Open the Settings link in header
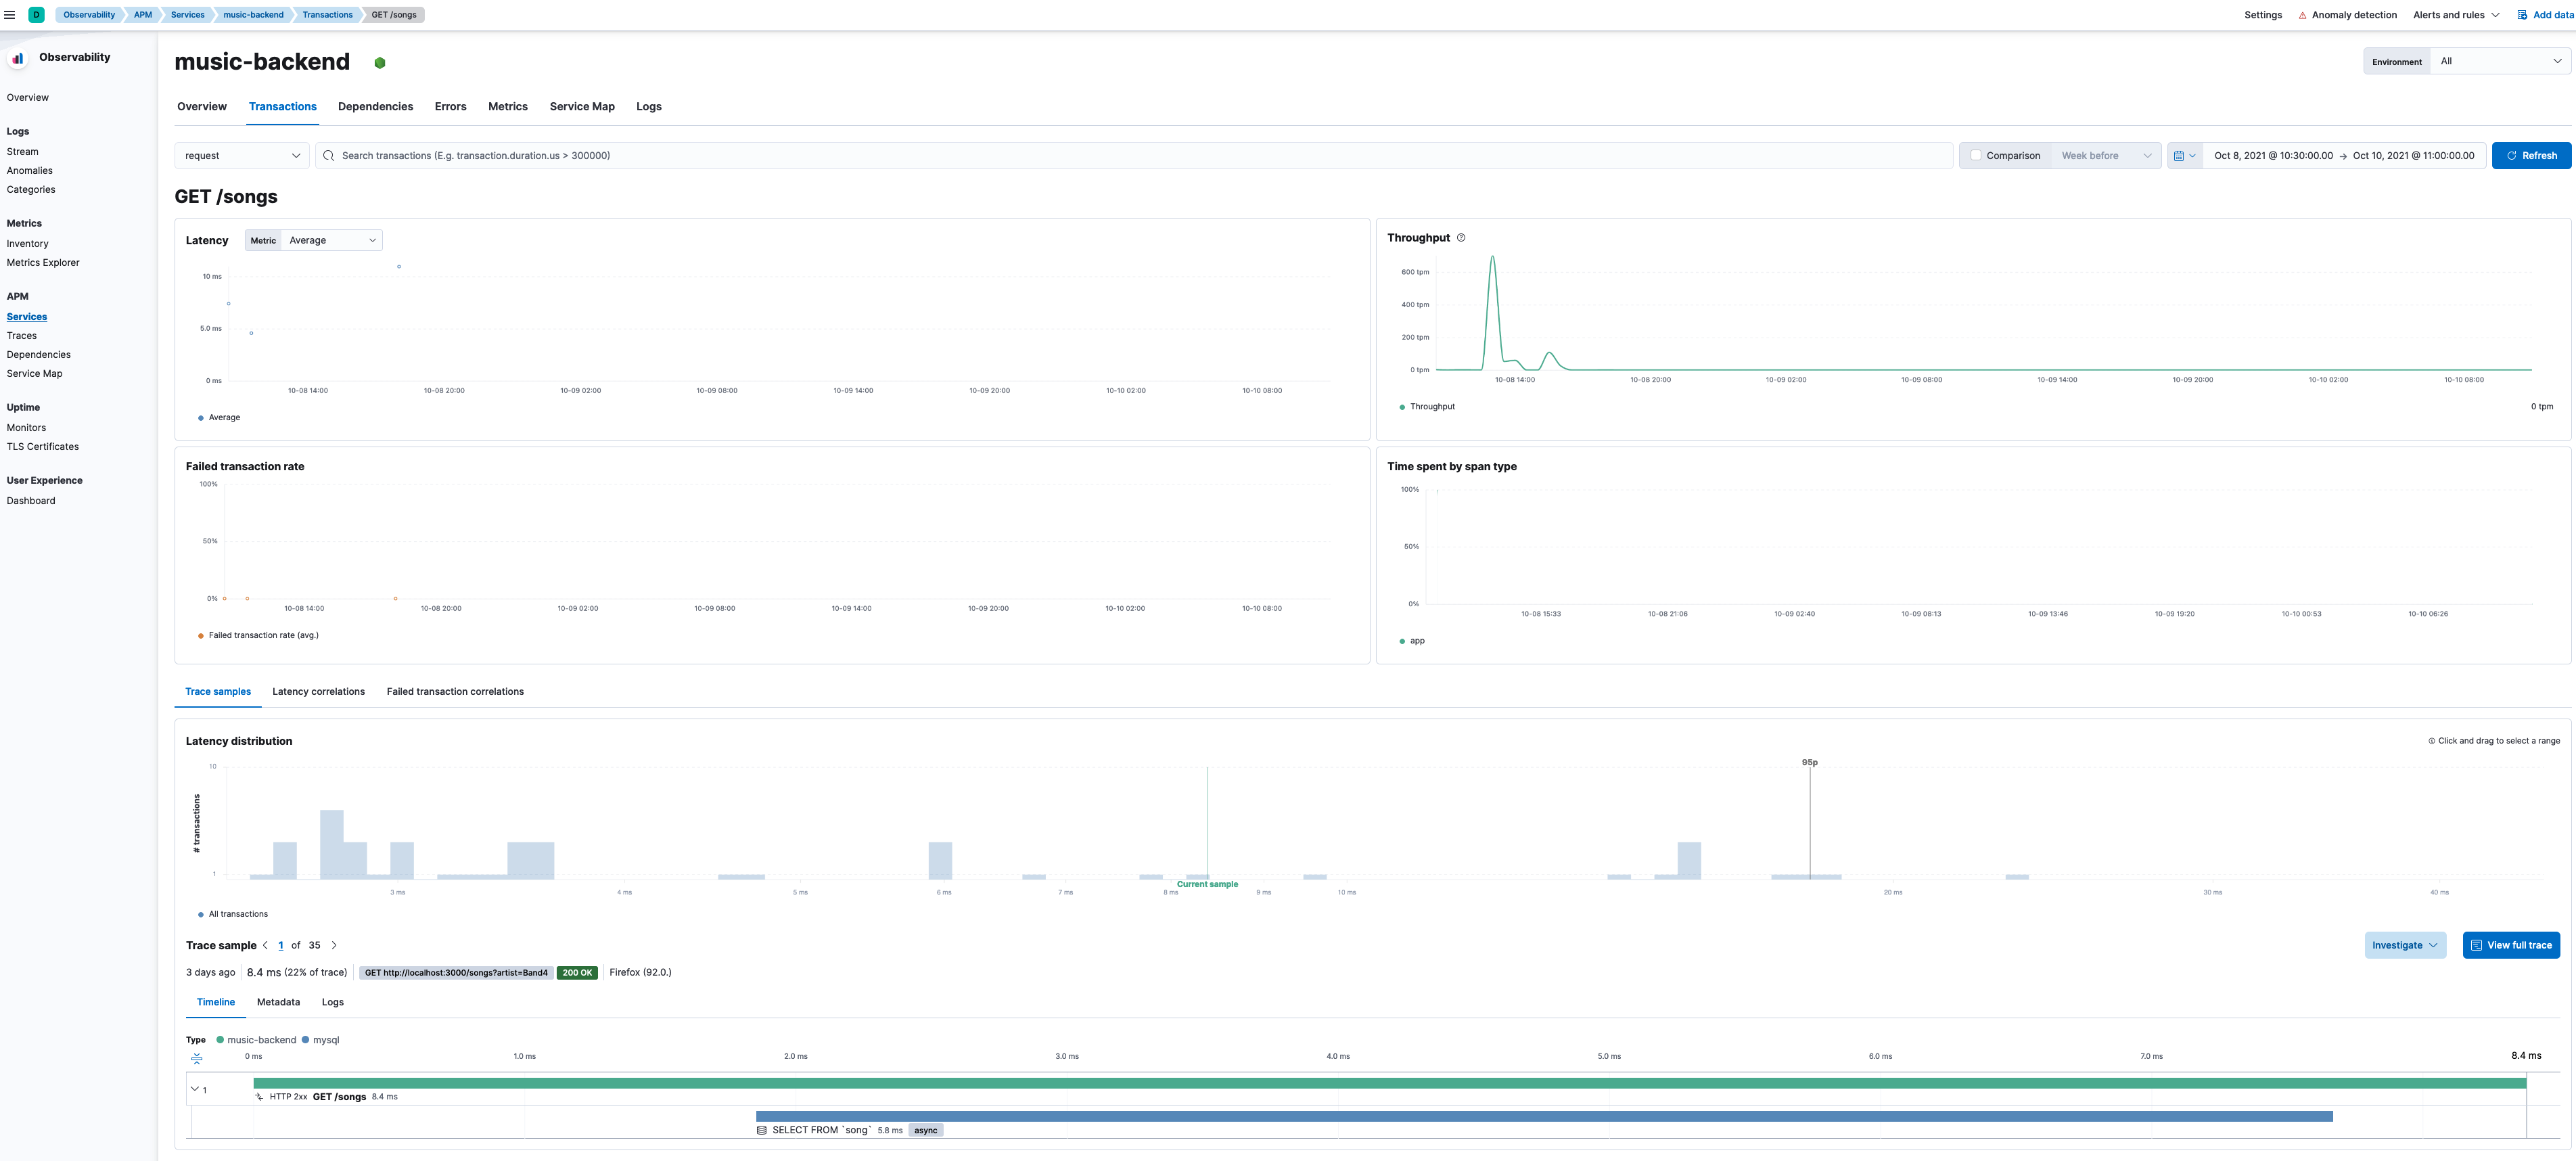2576x1161 pixels. click(x=2263, y=15)
